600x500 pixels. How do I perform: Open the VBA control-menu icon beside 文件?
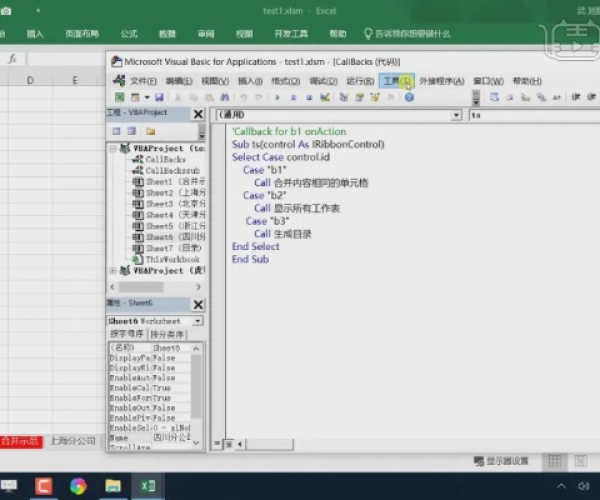coord(119,81)
